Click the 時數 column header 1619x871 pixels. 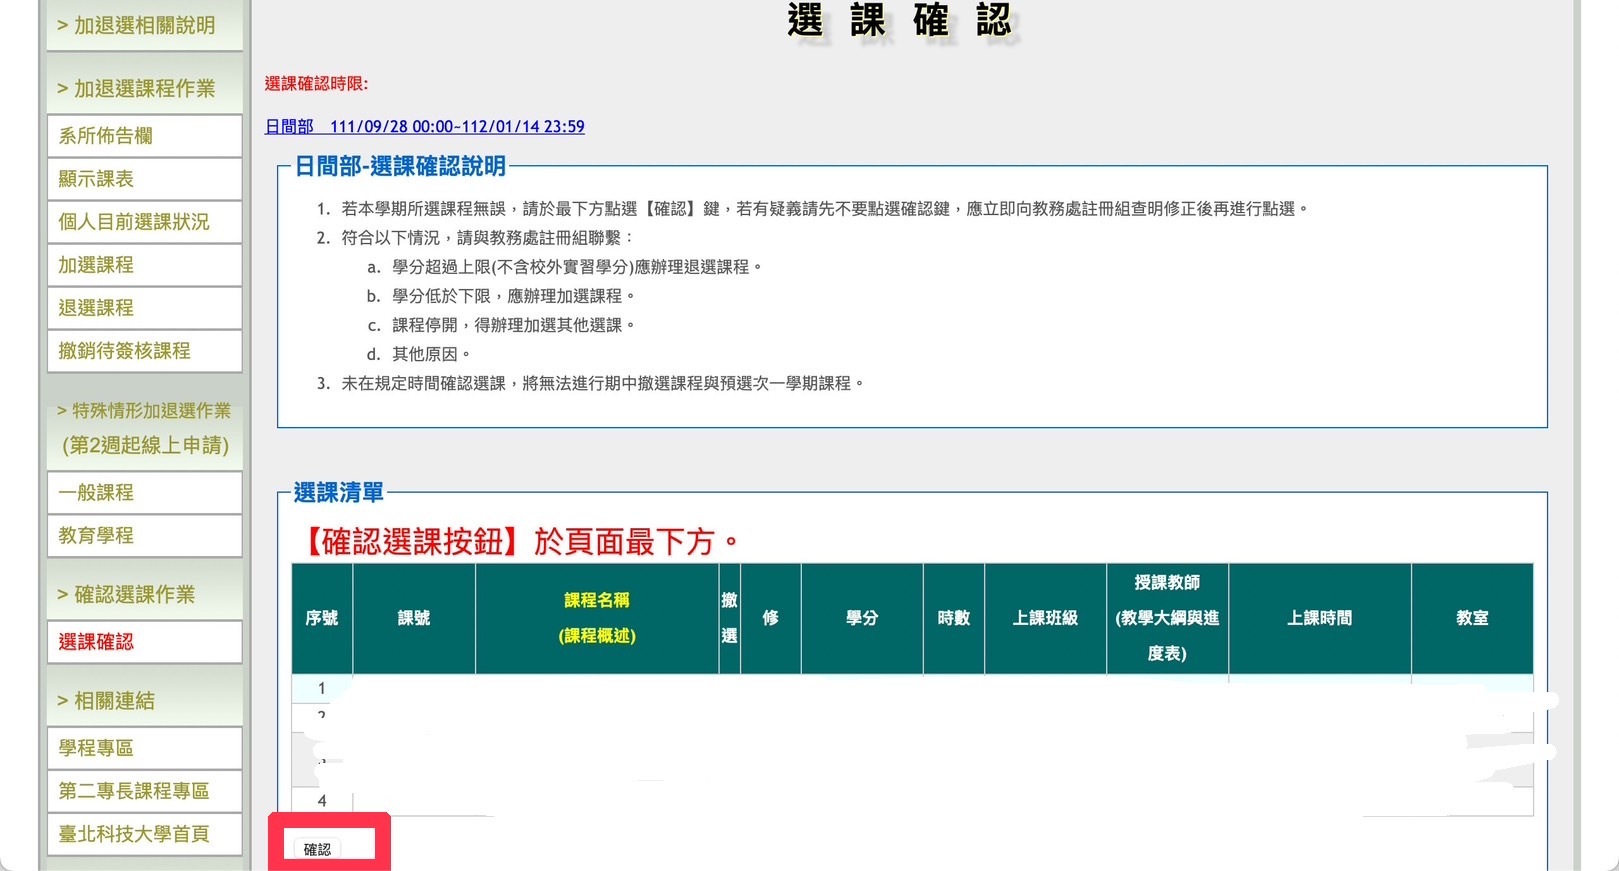(x=954, y=618)
